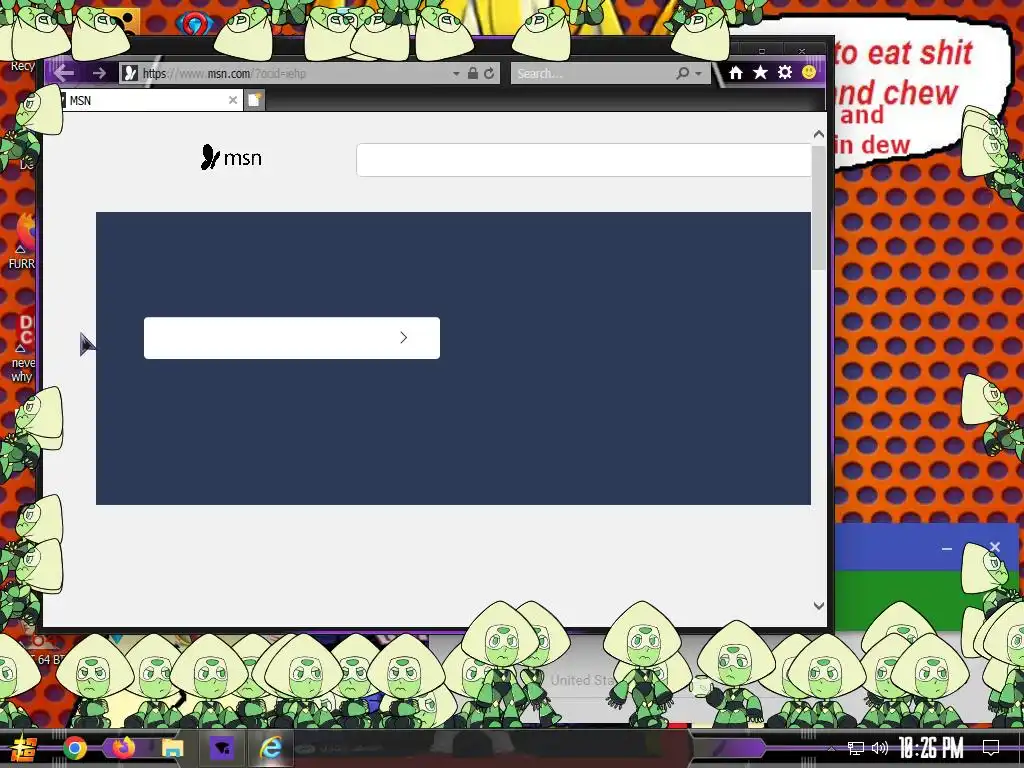Refresh the msn.com page
1024x768 pixels.
(489, 73)
